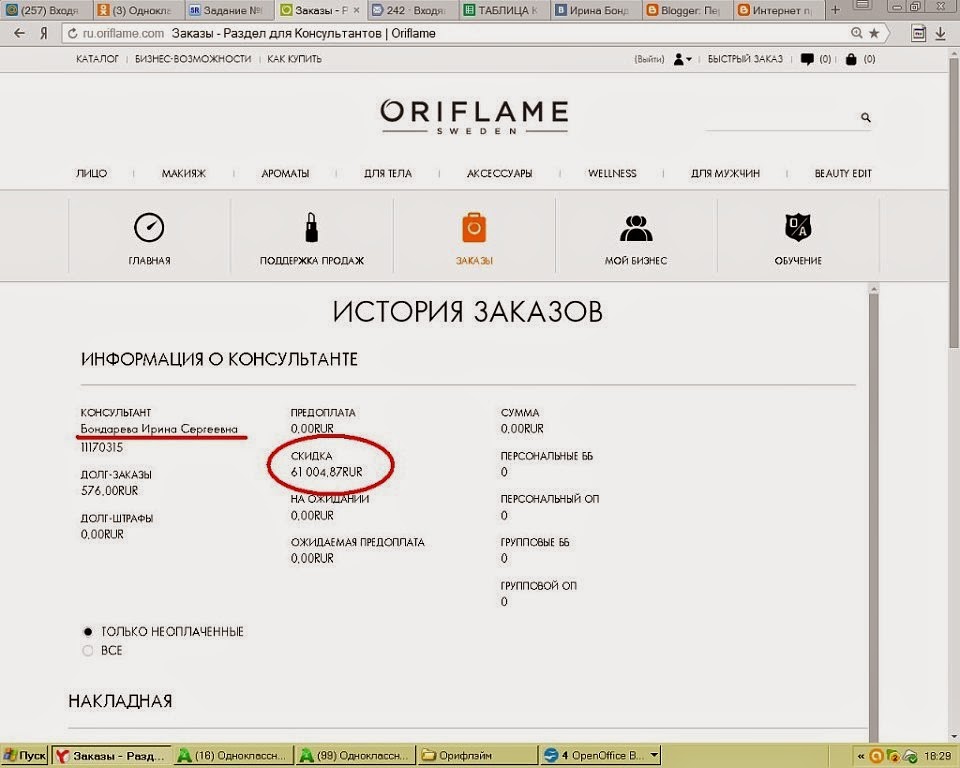The image size is (960, 768).
Task: Open the Для тела category menu
Action: (x=388, y=173)
